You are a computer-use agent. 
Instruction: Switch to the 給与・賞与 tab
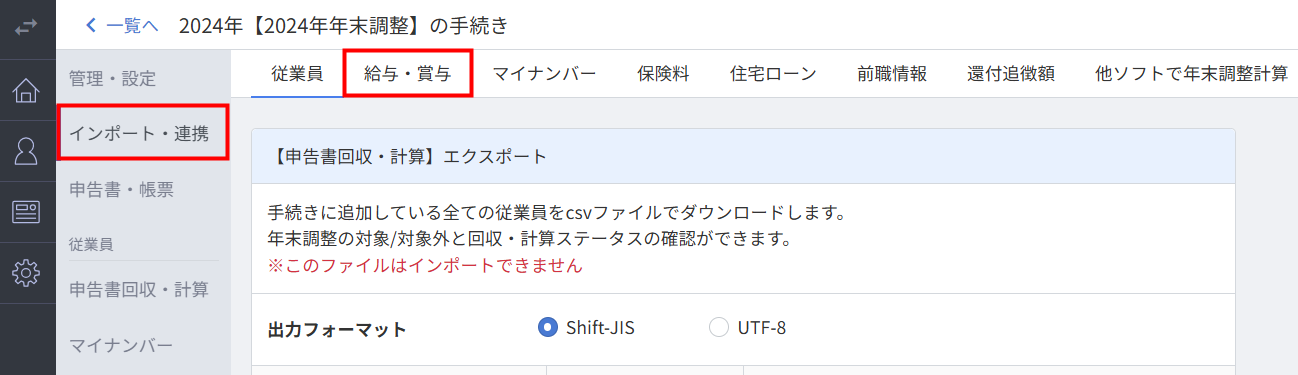point(408,73)
